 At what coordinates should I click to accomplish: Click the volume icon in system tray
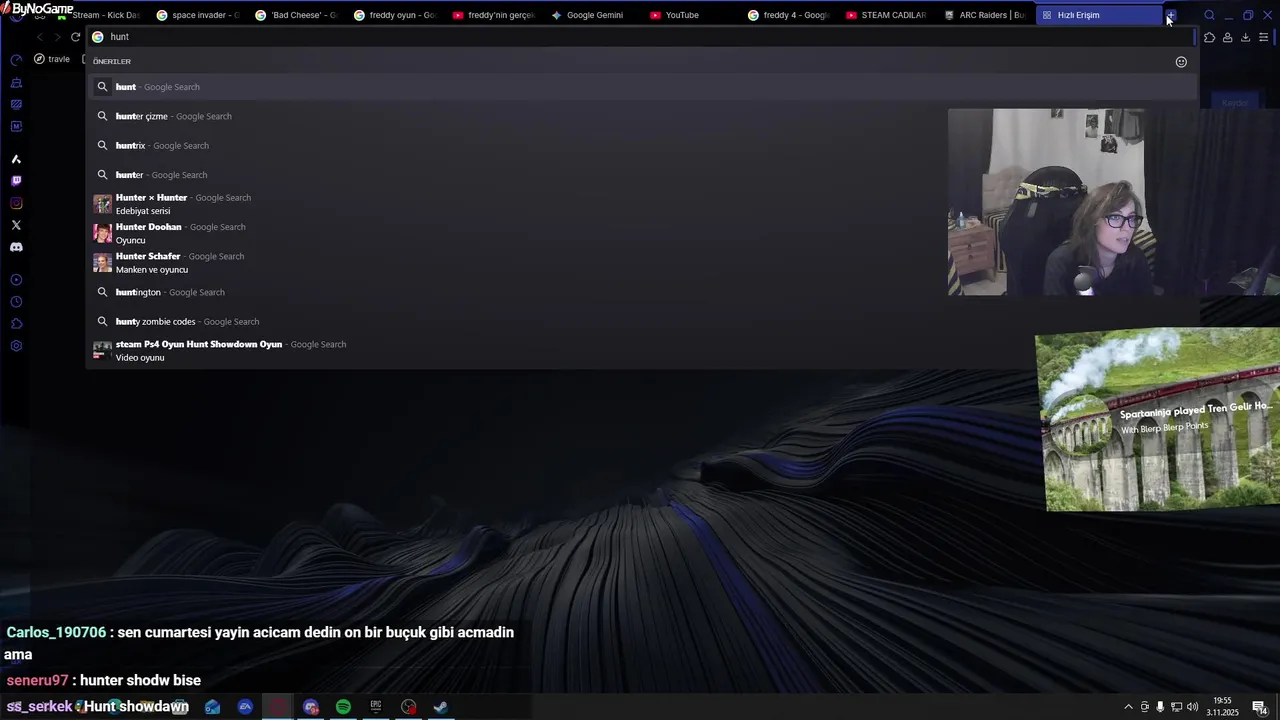click(1192, 707)
